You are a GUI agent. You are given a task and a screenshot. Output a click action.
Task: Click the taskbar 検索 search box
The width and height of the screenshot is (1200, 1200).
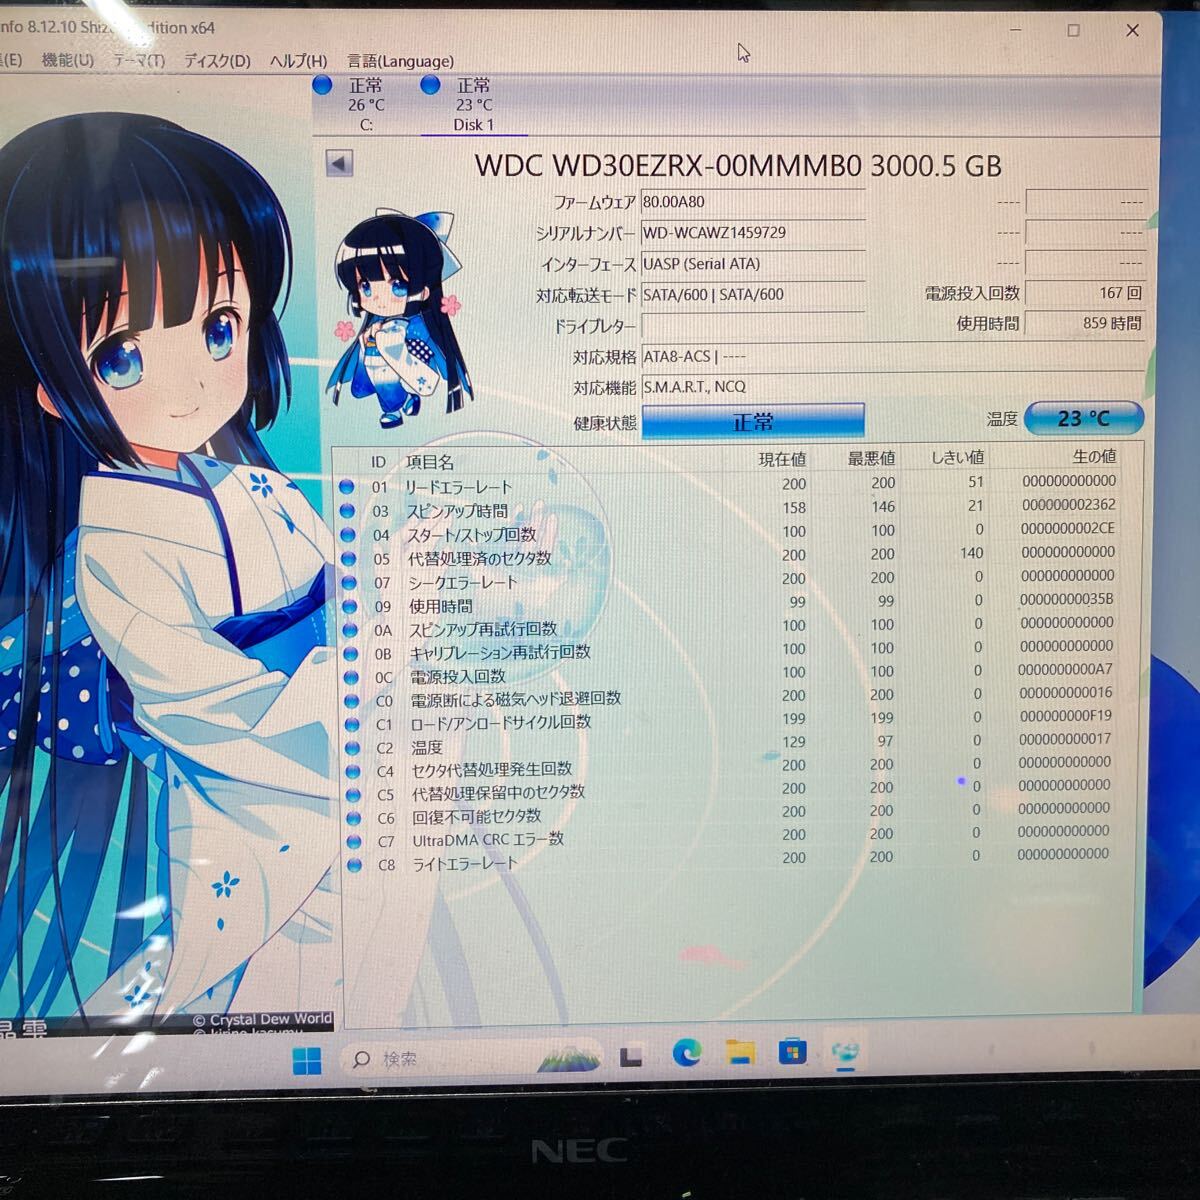pos(472,1058)
